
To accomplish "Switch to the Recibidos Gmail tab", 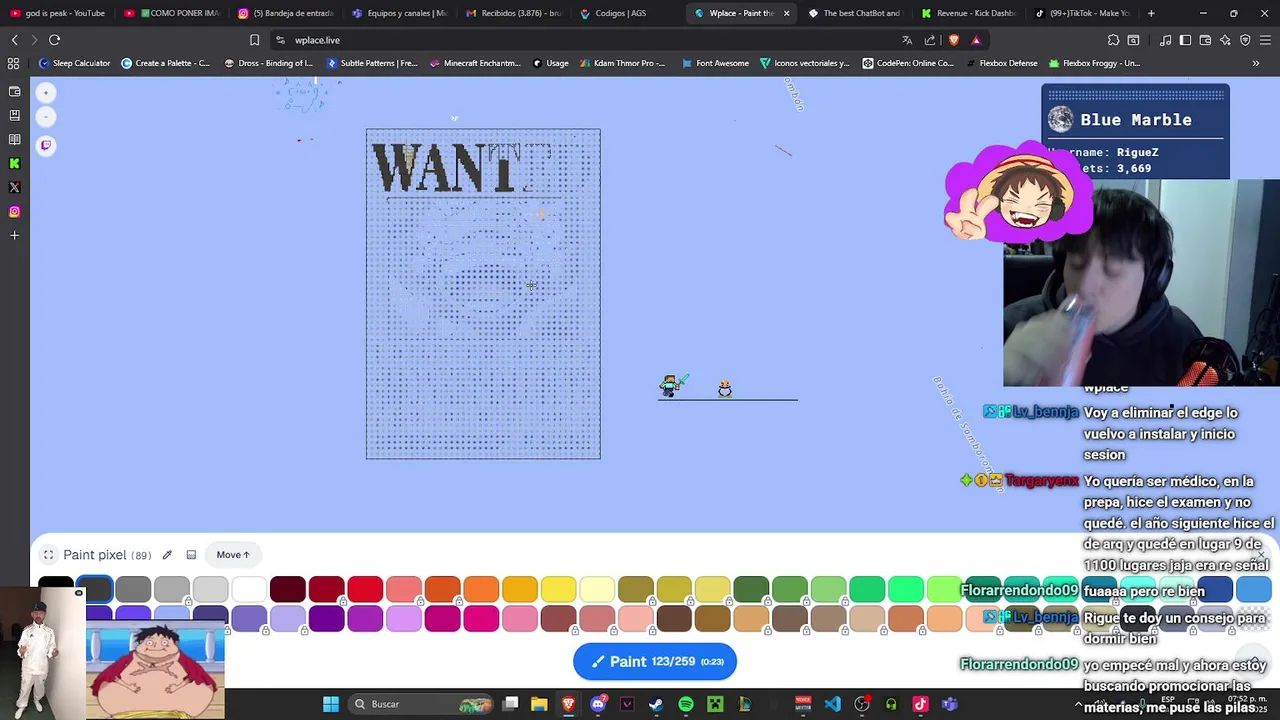I will point(513,13).
